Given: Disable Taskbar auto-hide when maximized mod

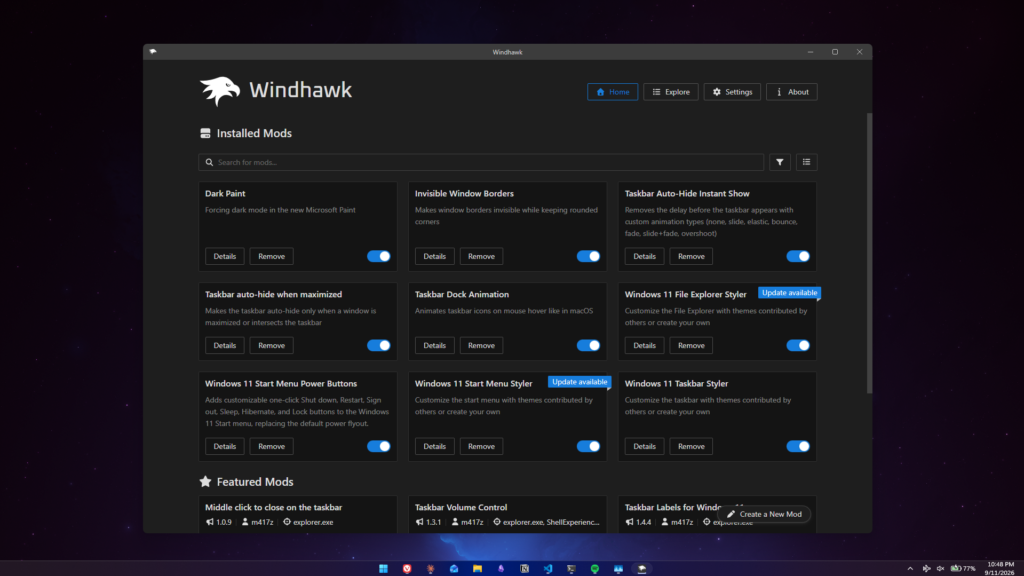Looking at the screenshot, I should (x=379, y=345).
